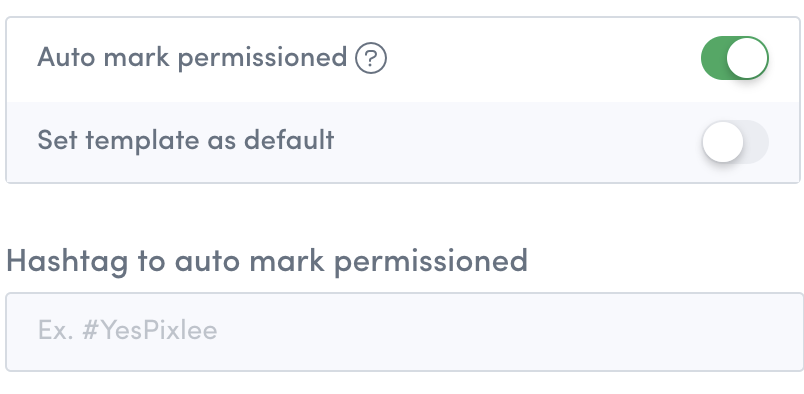The width and height of the screenshot is (804, 394).
Task: Enable the Set template as default toggle
Action: tap(735, 142)
